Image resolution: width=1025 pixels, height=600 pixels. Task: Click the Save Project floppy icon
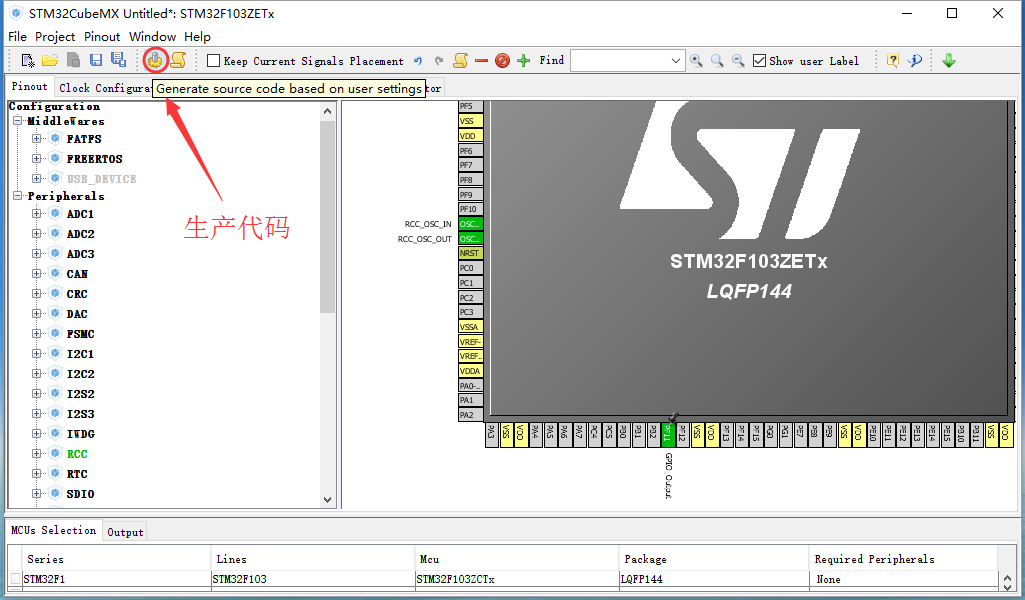point(96,61)
